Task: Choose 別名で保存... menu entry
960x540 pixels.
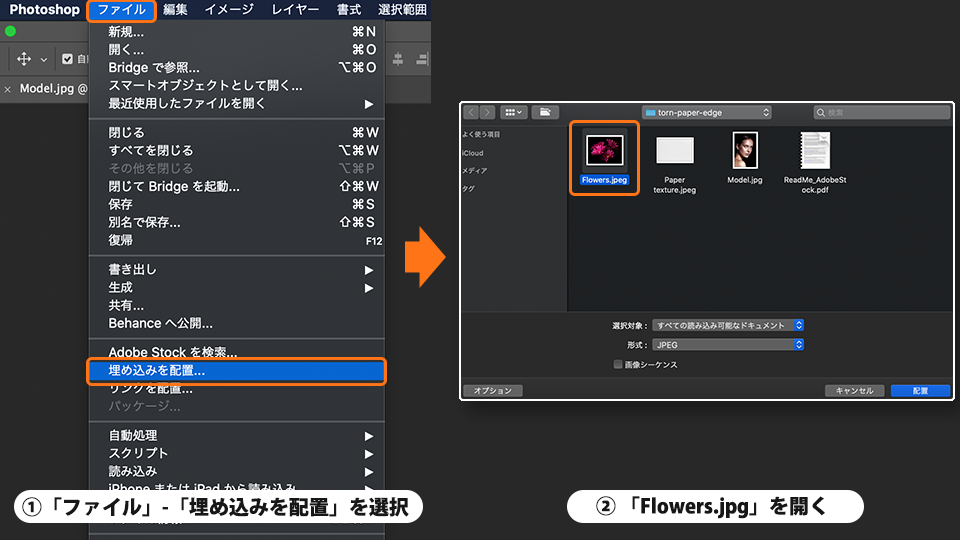Action: (x=237, y=222)
